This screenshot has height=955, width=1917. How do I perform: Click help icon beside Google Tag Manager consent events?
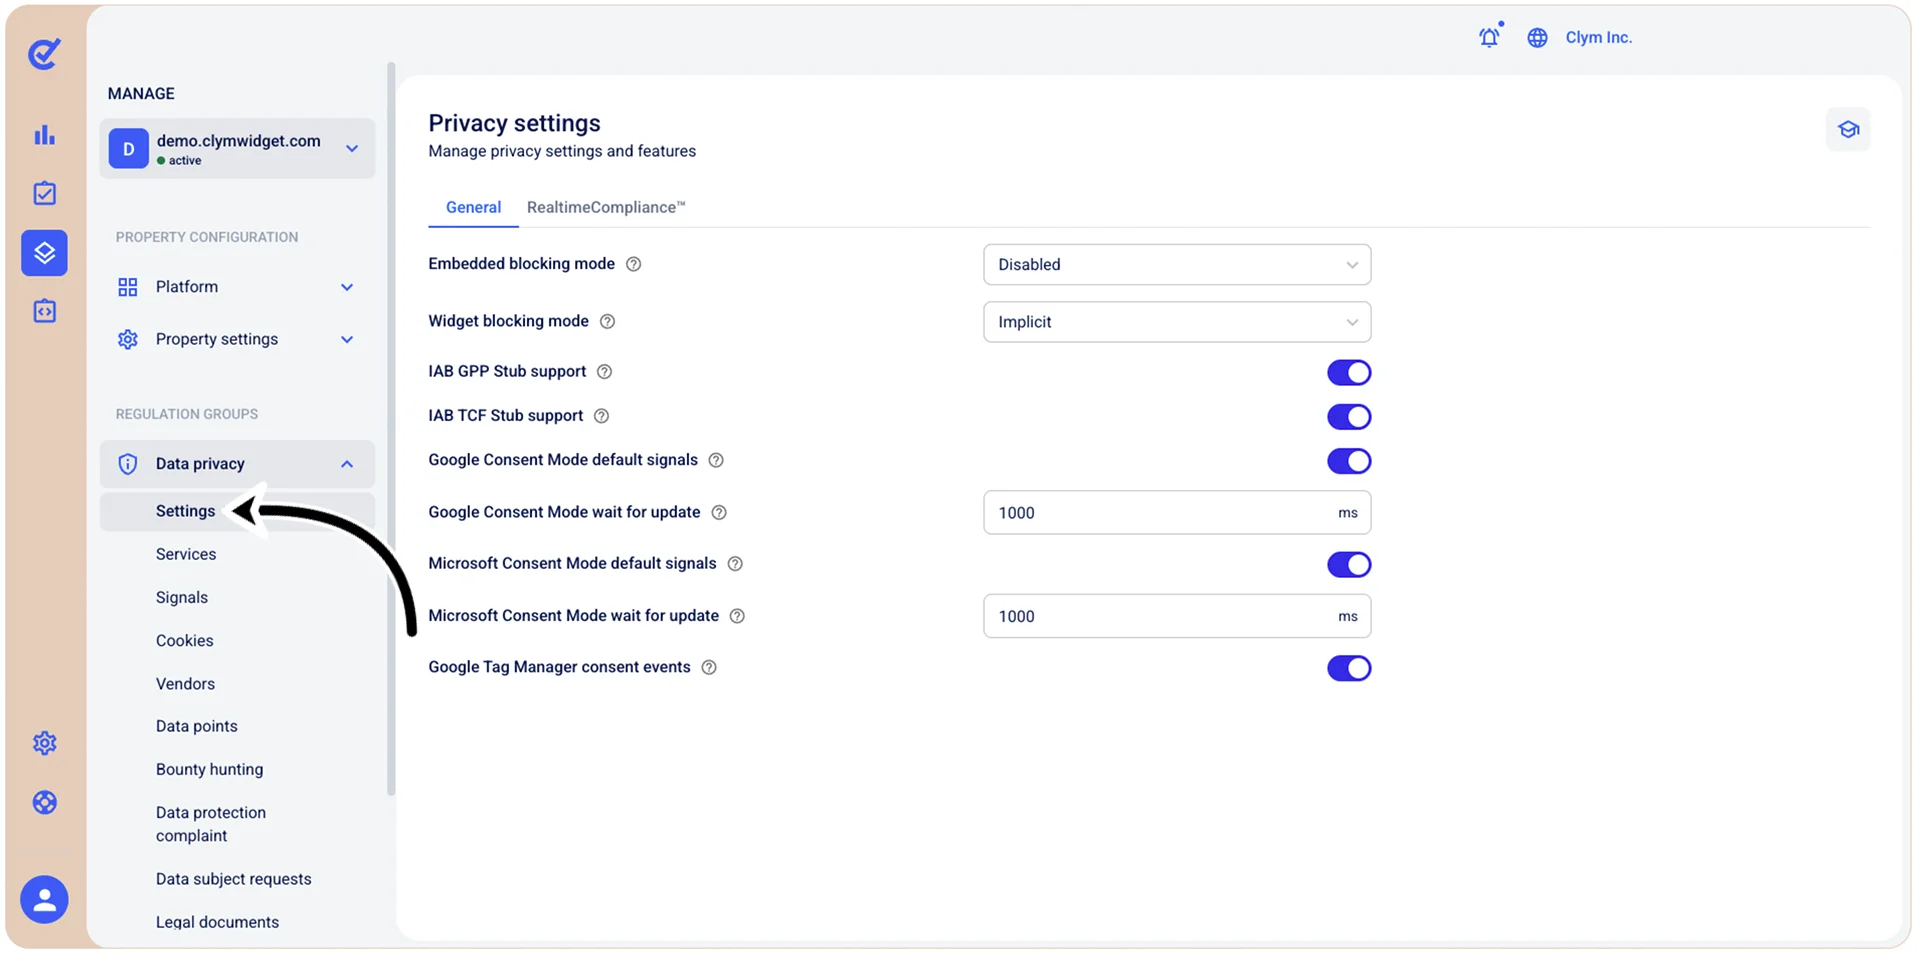pyautogui.click(x=709, y=667)
